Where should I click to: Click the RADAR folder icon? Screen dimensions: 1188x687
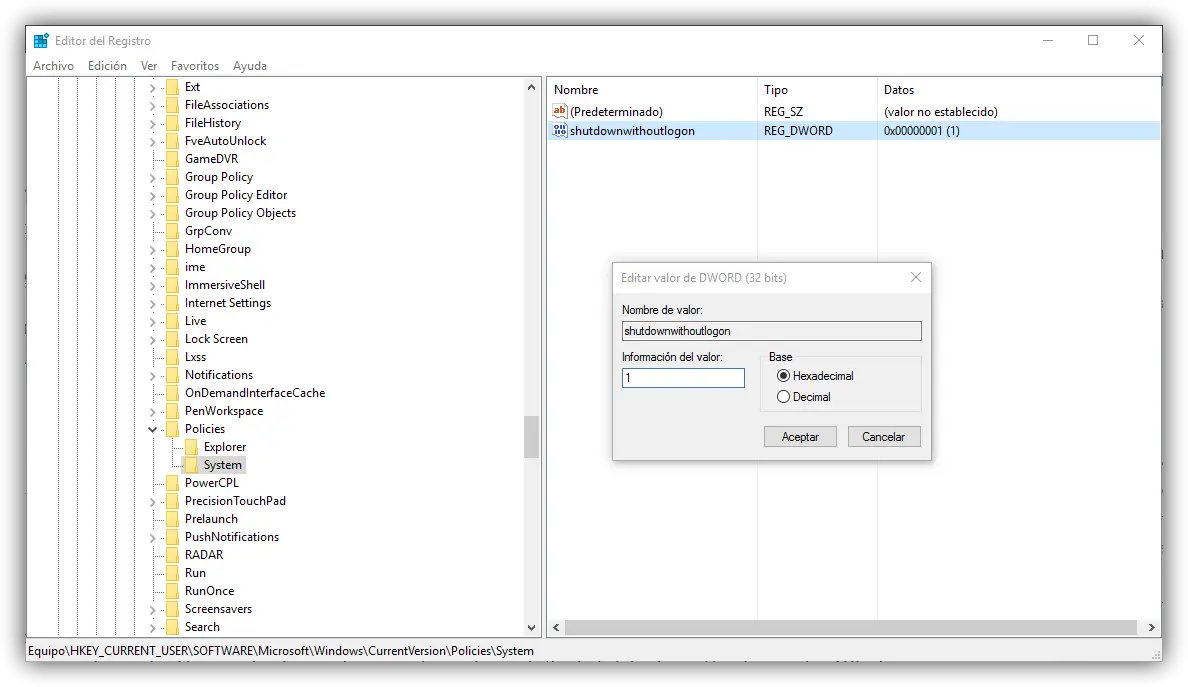(x=173, y=555)
